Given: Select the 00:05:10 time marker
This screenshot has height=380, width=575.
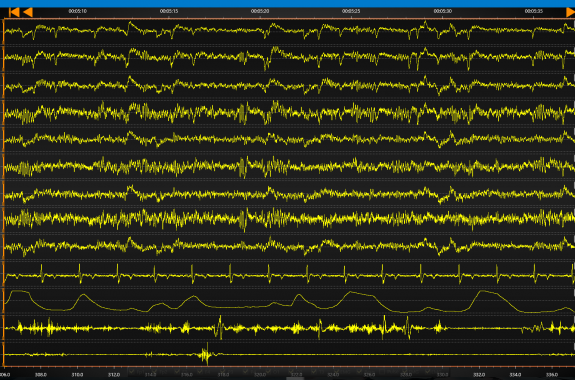Looking at the screenshot, I should point(77,11).
